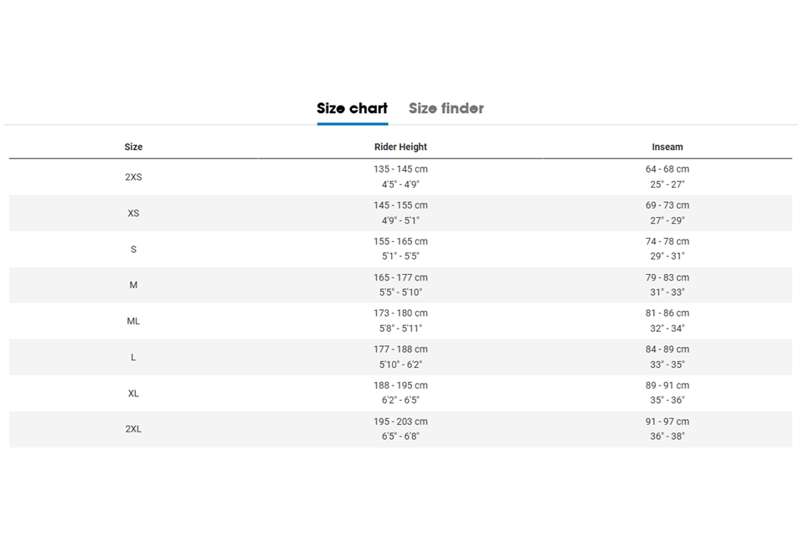Select the XS size row label
Viewport: 800px width, 543px height.
[133, 213]
